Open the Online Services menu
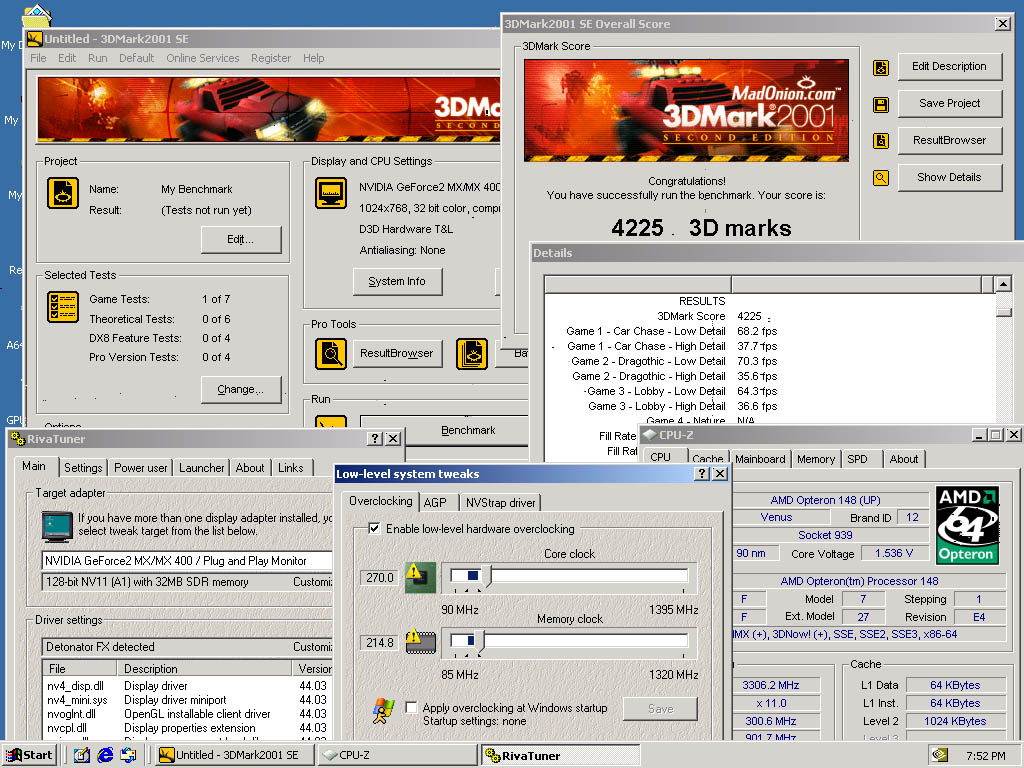The image size is (1024, 768). click(x=202, y=58)
